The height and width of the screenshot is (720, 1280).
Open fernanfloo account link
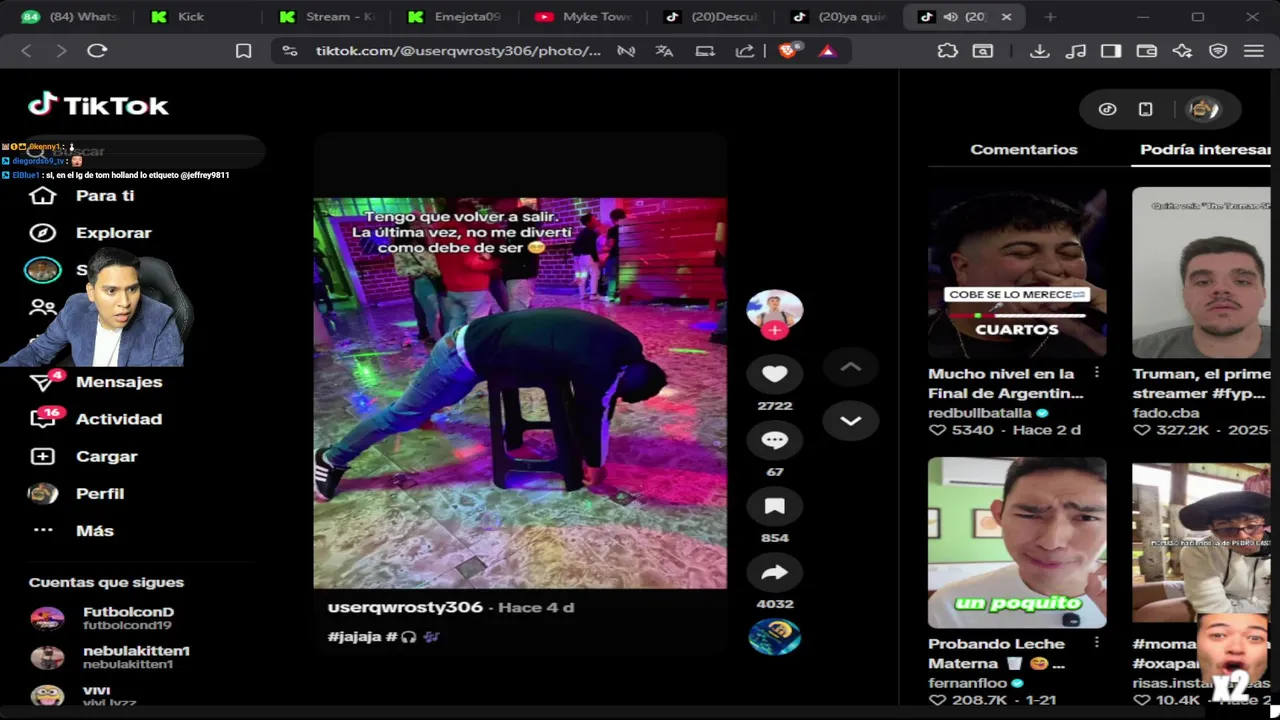(x=970, y=682)
